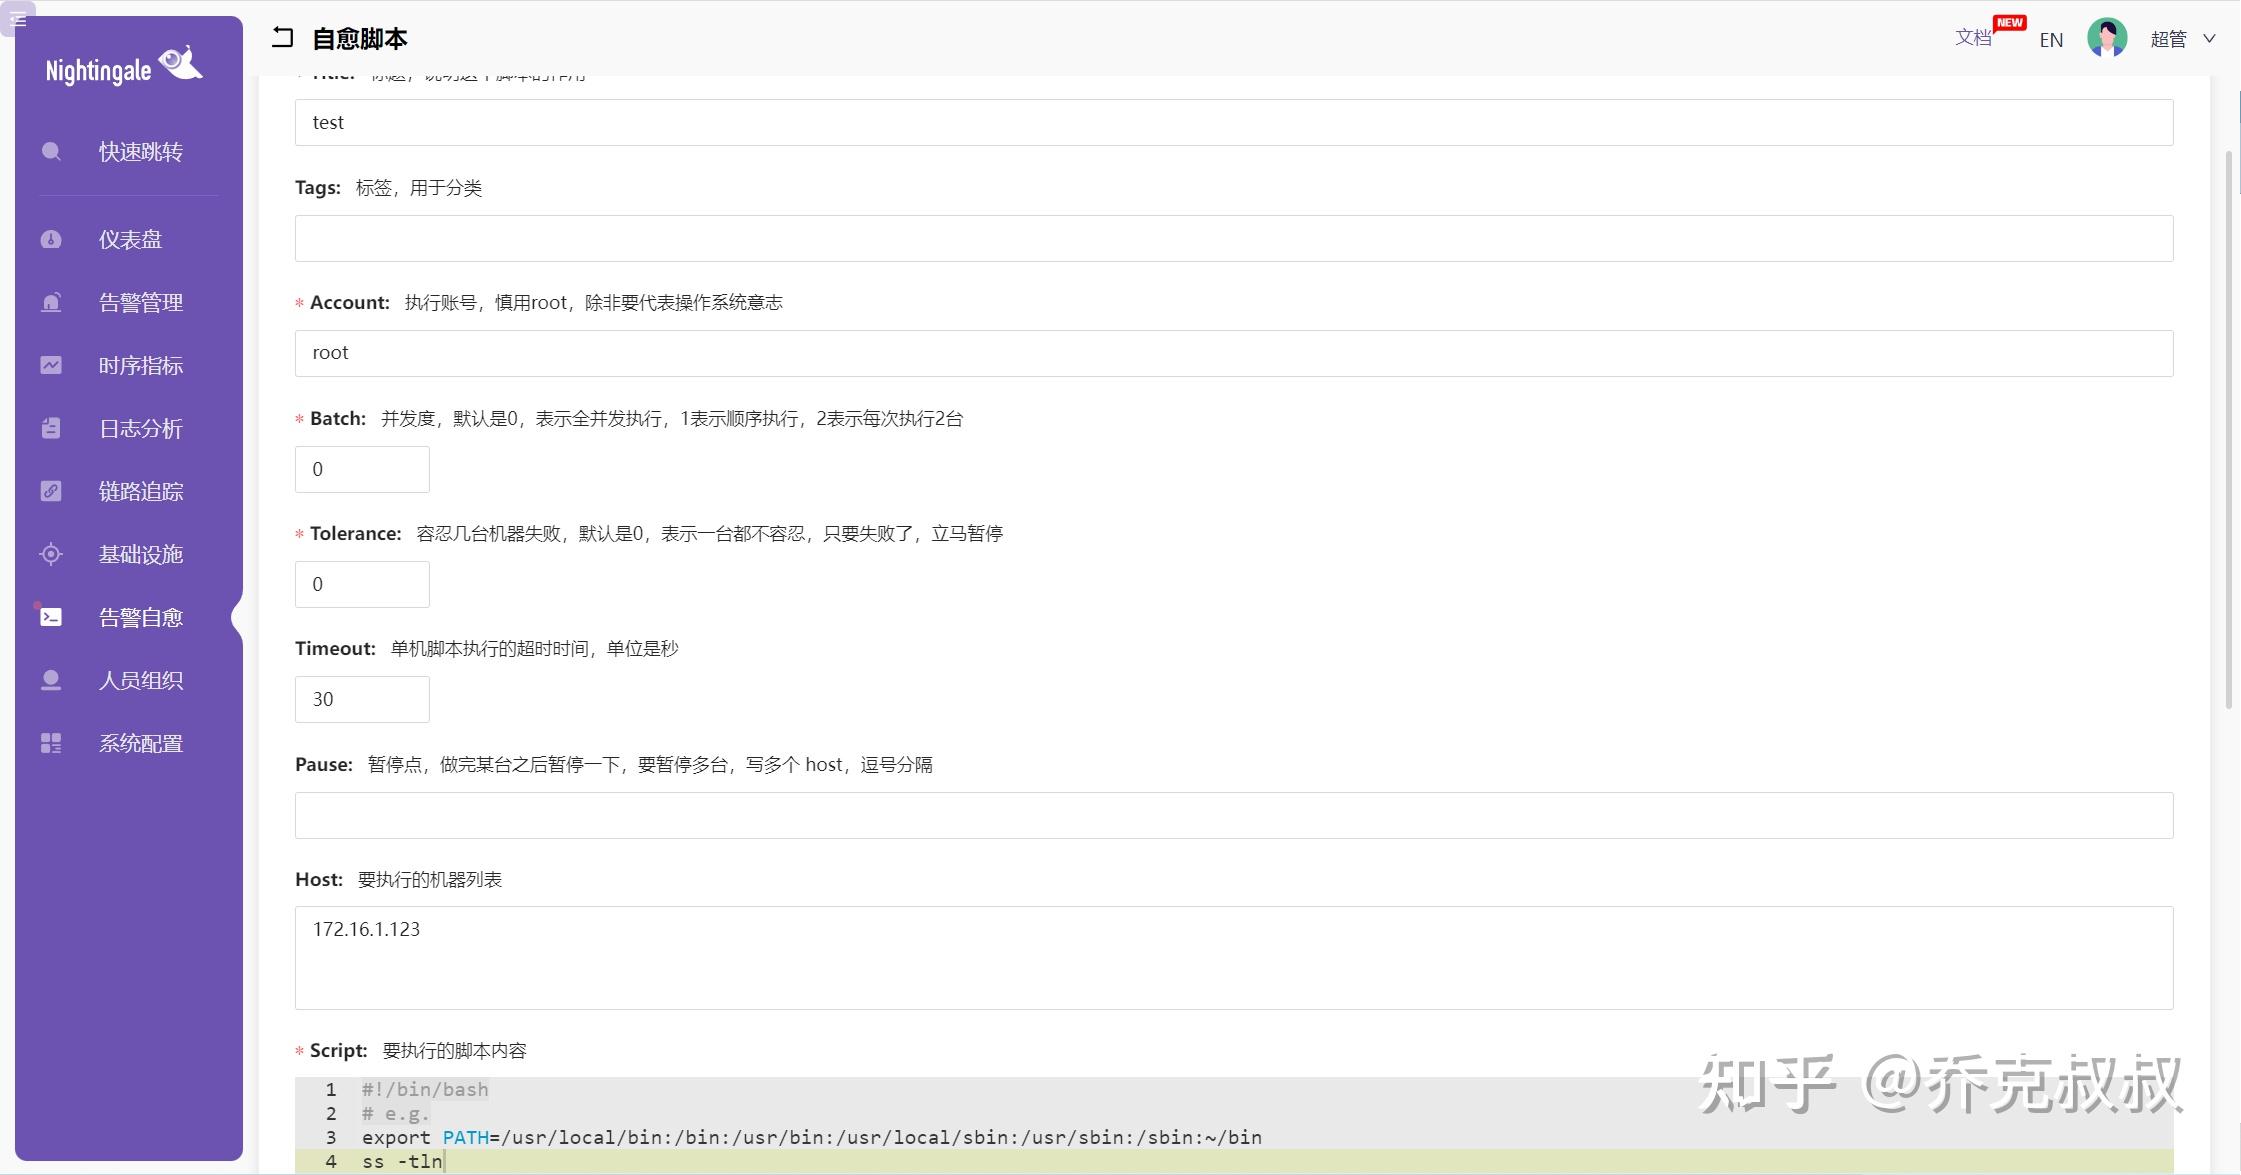Collapse the side menu with the edge notch
Screen dimensions: 2241x1175
point(237,617)
